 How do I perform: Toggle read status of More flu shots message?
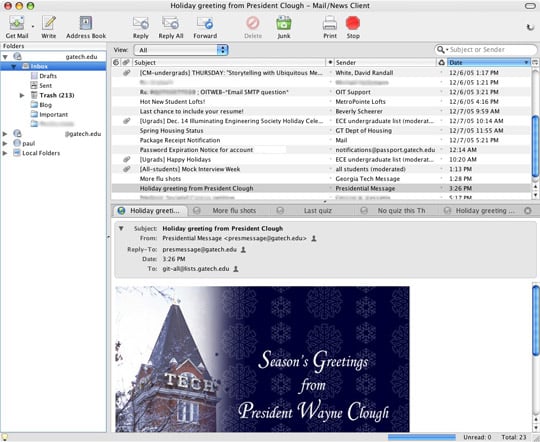click(x=330, y=179)
